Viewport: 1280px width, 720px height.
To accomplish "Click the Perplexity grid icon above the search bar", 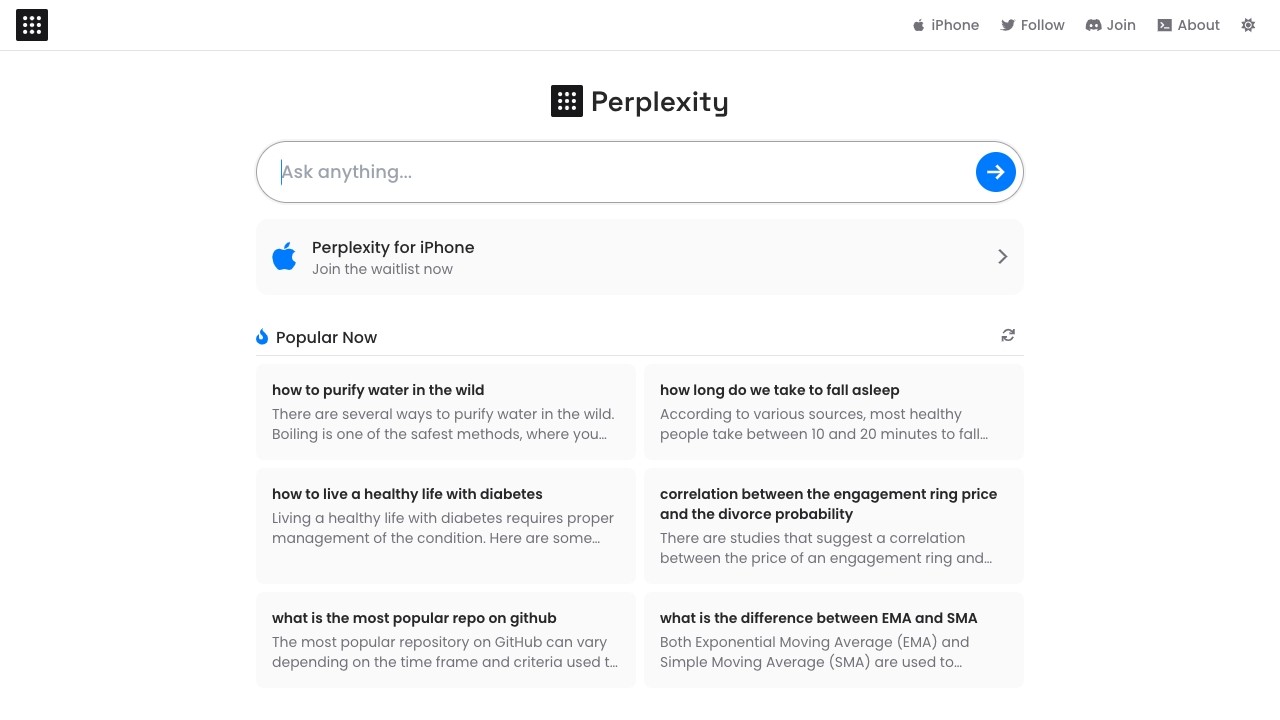I will point(567,100).
